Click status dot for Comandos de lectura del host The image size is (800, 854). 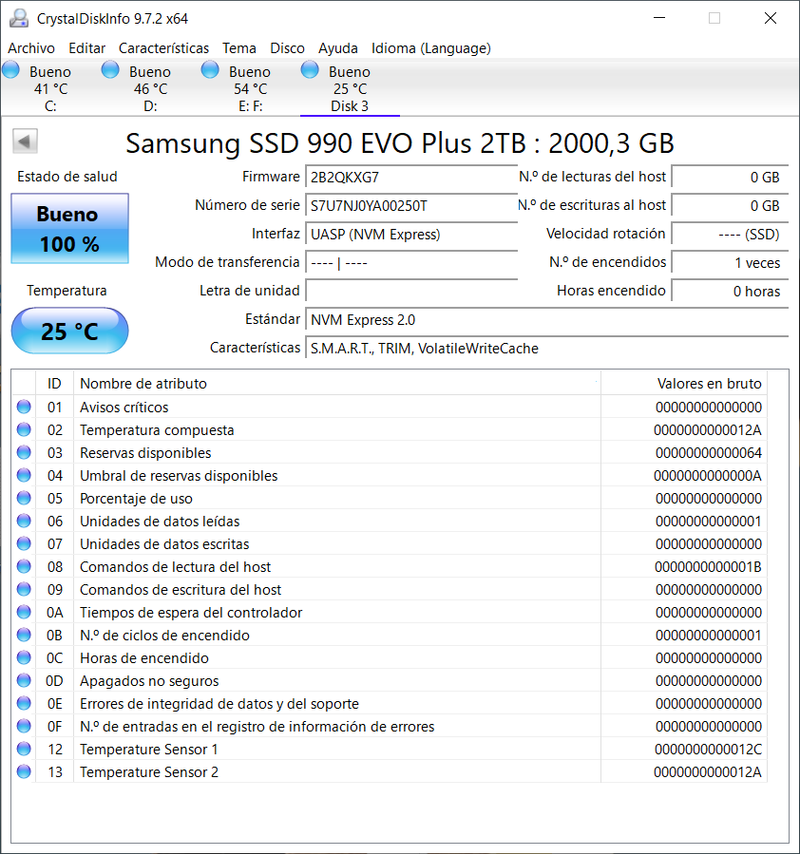[x=23, y=566]
